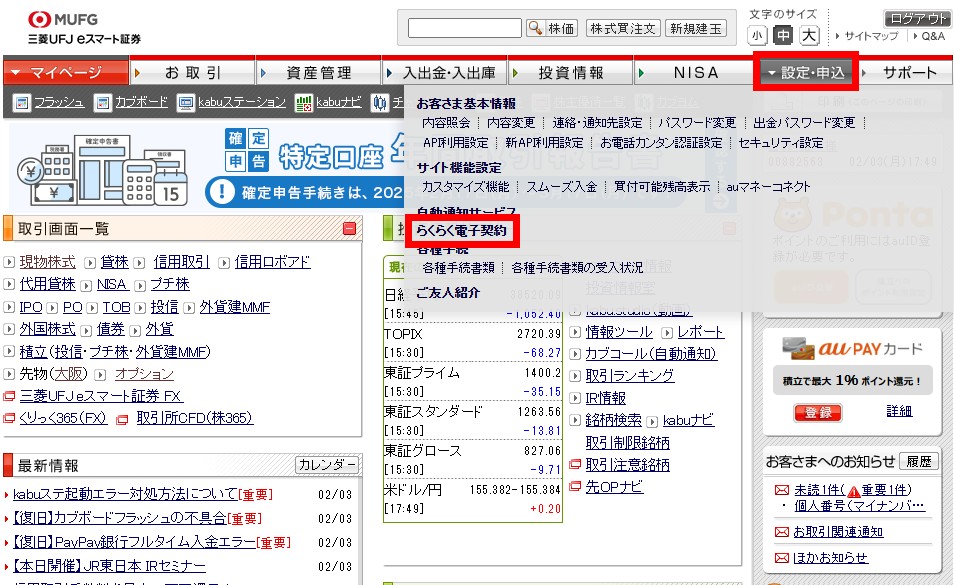Select 各種手続書類 menu item
The image size is (954, 585).
(x=459, y=268)
